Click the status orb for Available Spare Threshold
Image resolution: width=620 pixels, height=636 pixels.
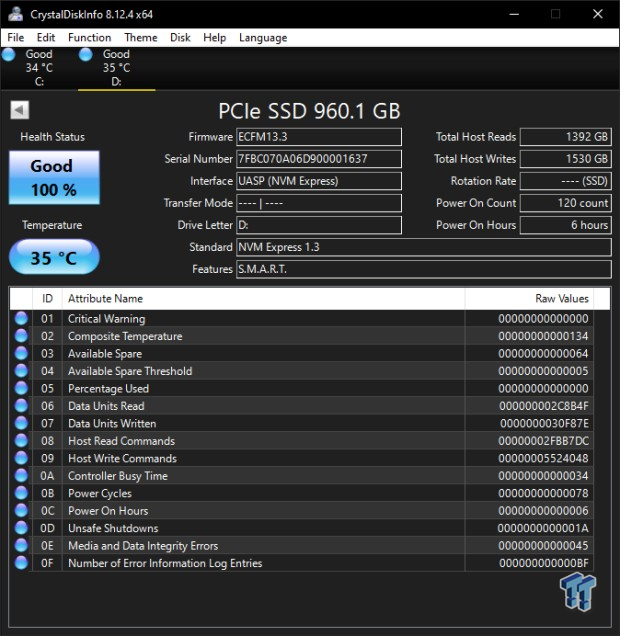click(21, 371)
